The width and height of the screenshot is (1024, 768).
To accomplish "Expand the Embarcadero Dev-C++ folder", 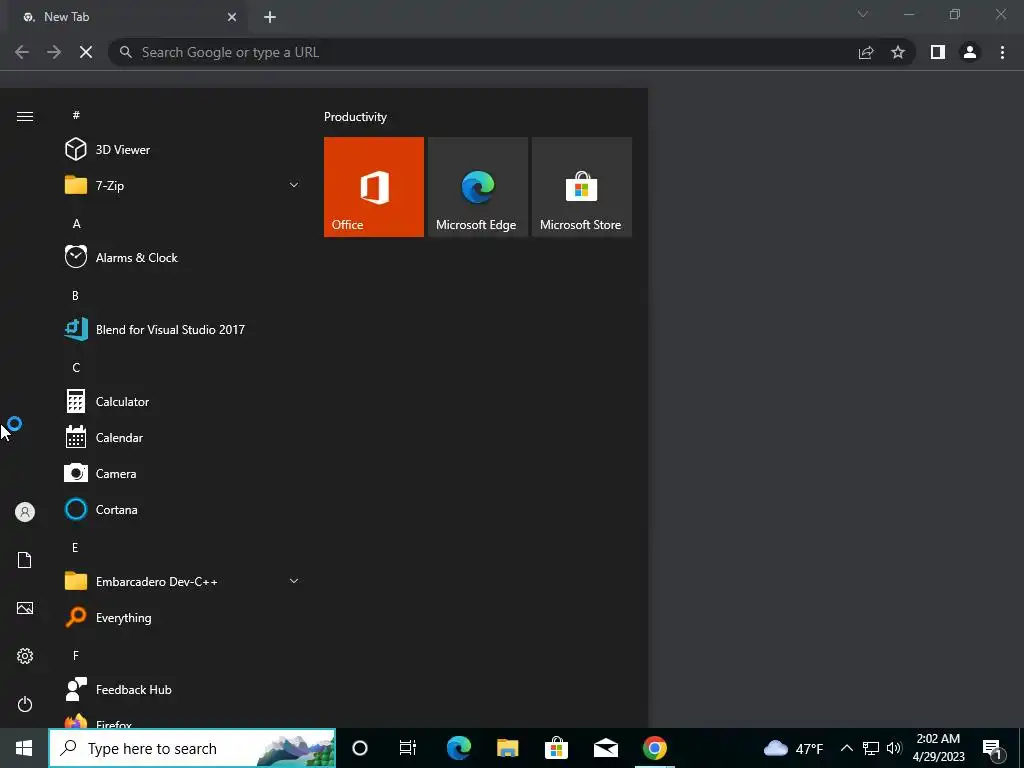I will [182, 581].
